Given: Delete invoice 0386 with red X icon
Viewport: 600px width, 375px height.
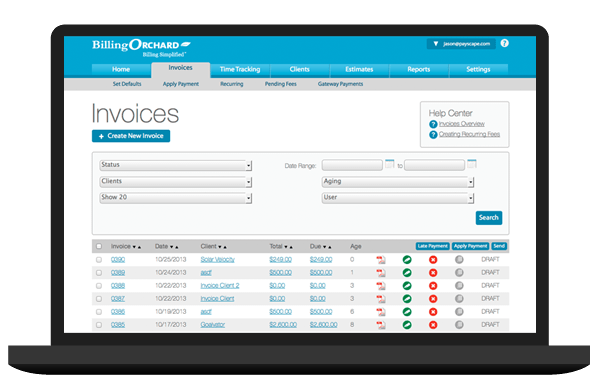Looking at the screenshot, I should pos(433,312).
